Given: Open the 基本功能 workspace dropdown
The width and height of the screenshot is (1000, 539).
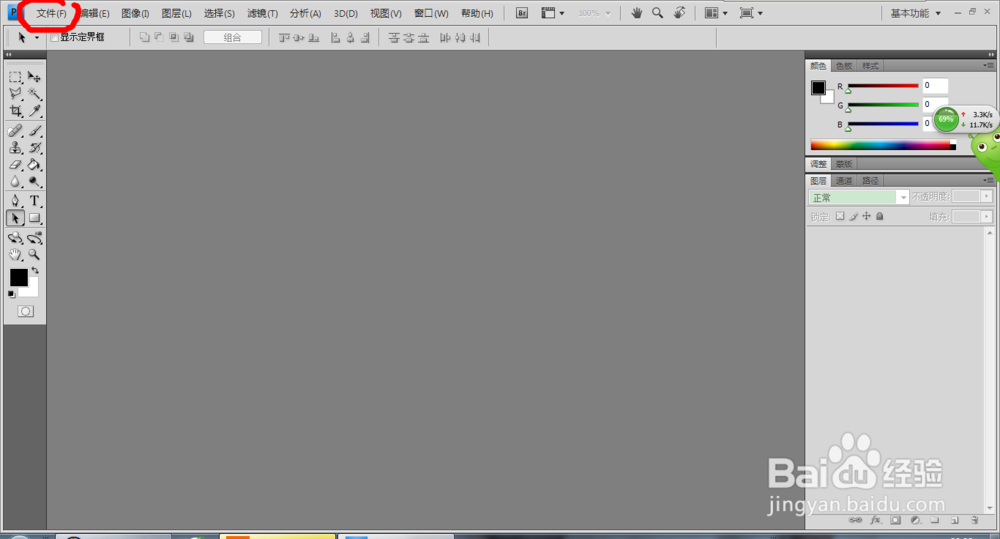Looking at the screenshot, I should (x=915, y=13).
